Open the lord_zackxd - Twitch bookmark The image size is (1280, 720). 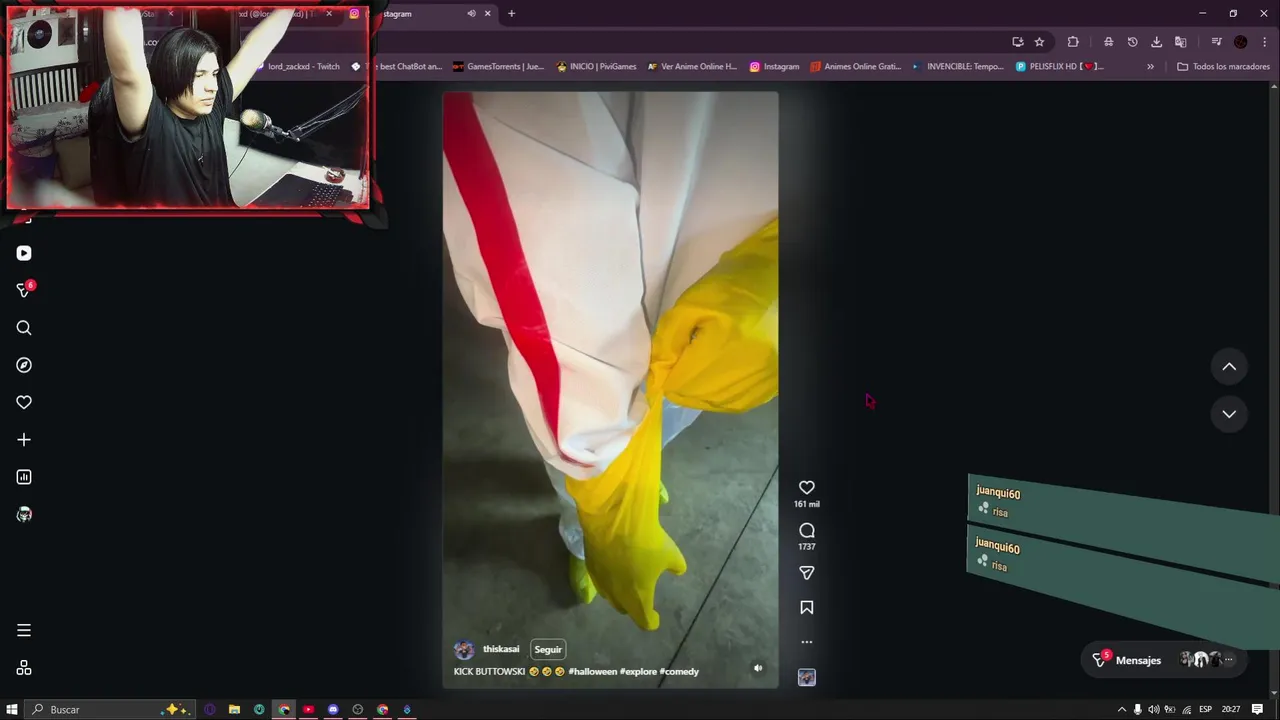pos(298,67)
